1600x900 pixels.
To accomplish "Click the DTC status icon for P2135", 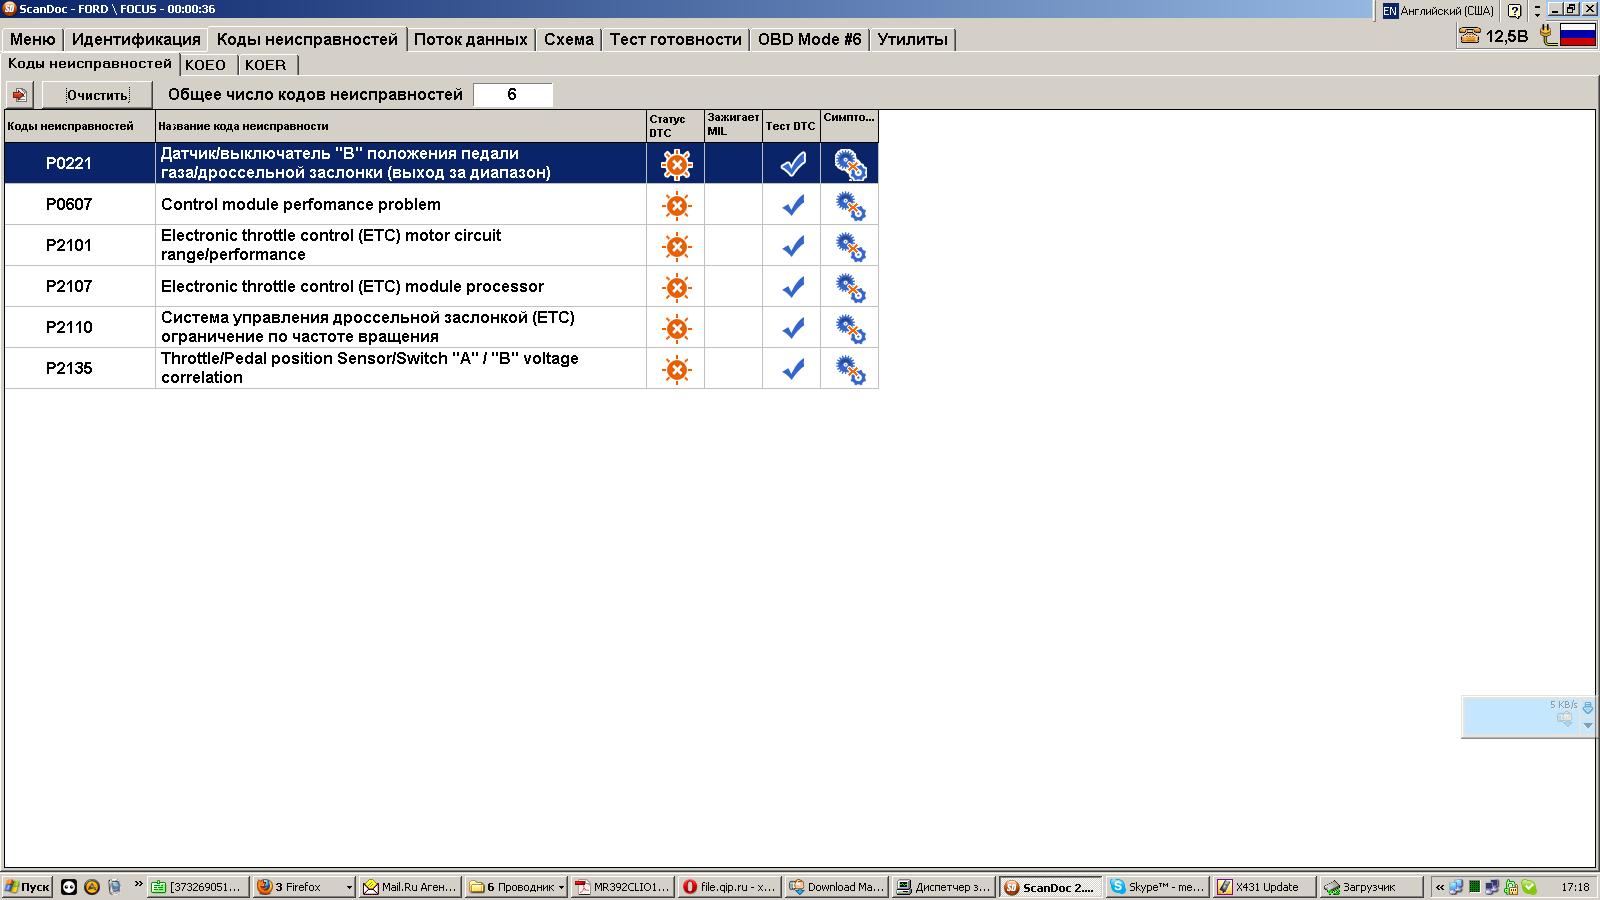I will click(x=677, y=370).
